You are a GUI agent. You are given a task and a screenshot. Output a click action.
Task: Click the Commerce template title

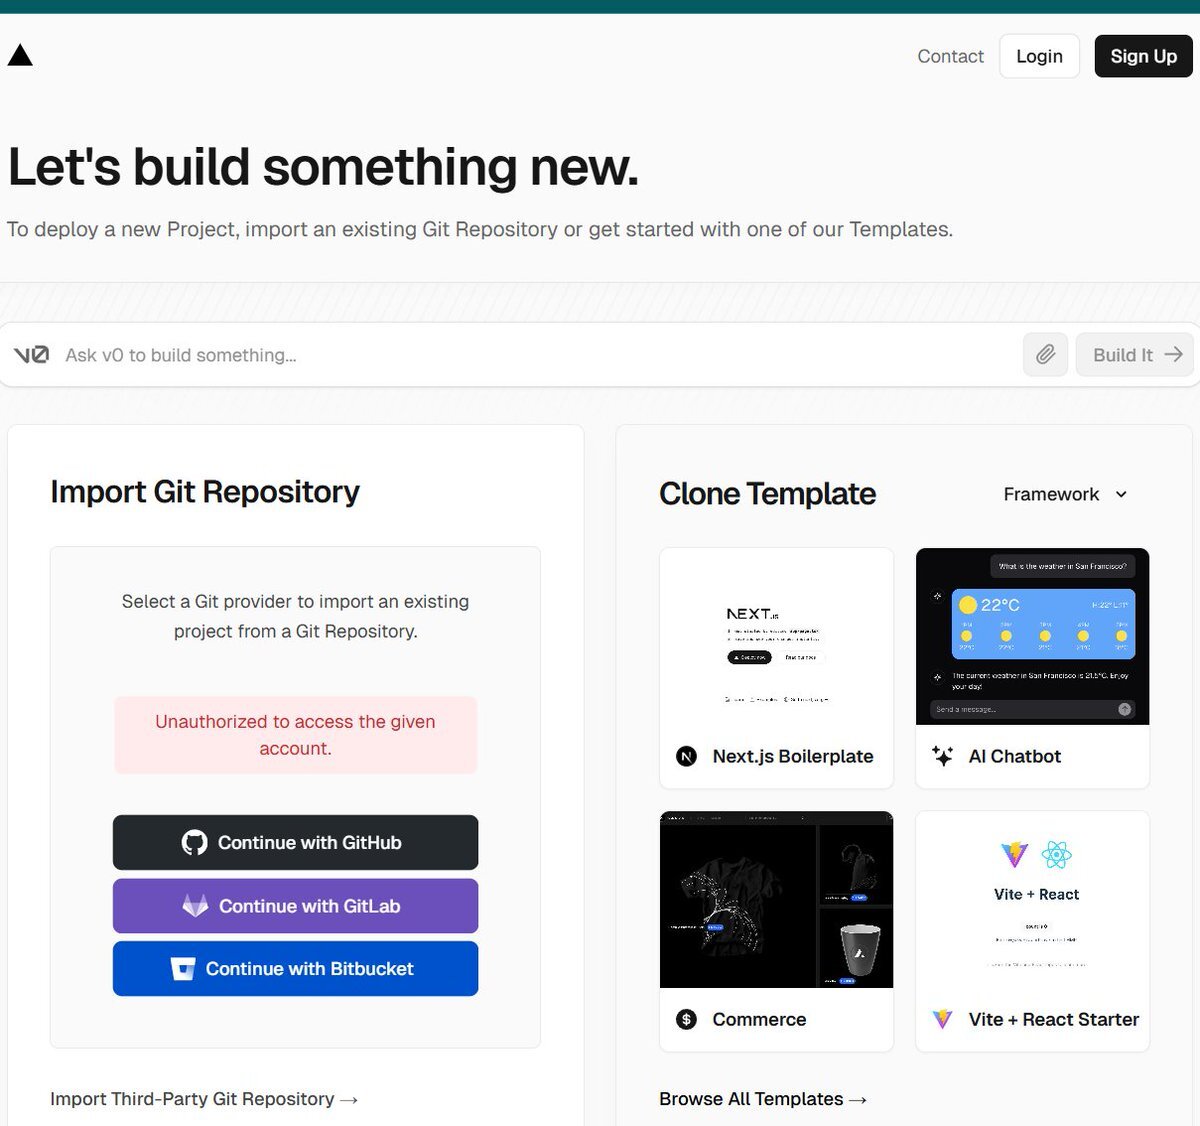coord(759,1019)
